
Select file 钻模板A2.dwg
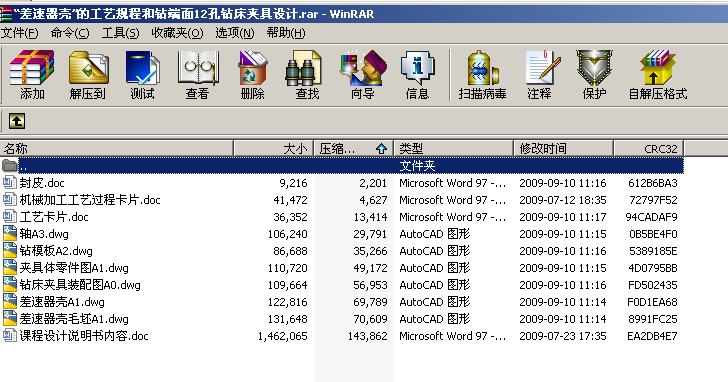56,251
